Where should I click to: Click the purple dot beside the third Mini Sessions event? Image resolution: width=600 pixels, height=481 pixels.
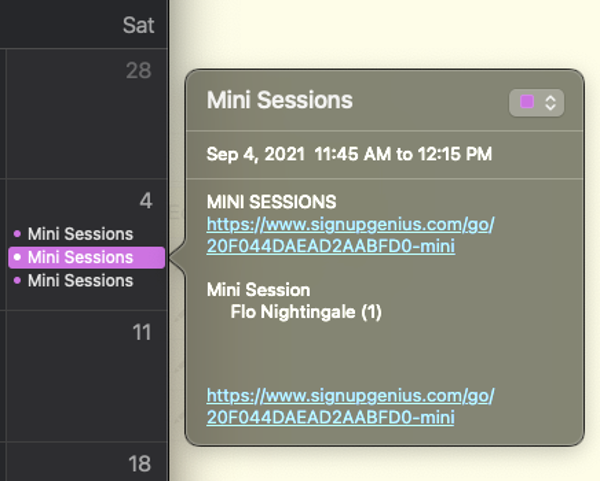pos(17,281)
